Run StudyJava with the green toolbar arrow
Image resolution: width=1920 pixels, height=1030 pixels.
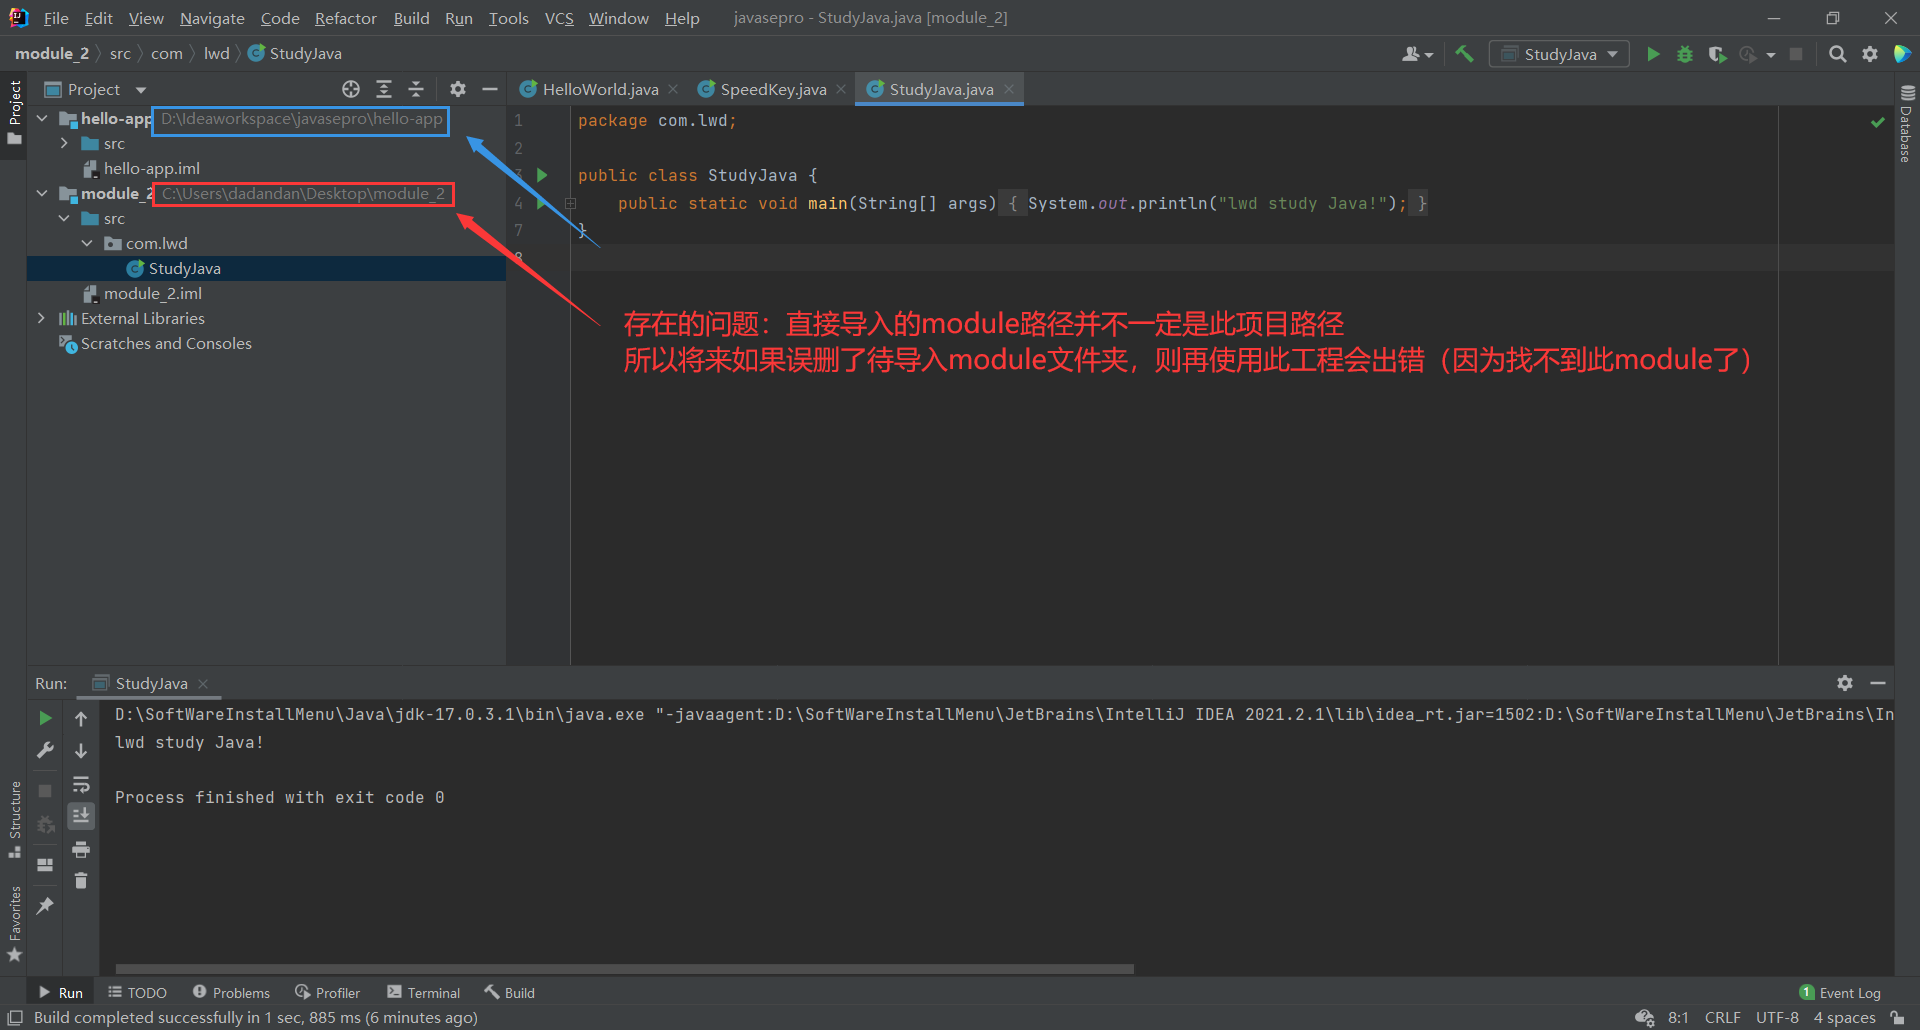point(1653,54)
